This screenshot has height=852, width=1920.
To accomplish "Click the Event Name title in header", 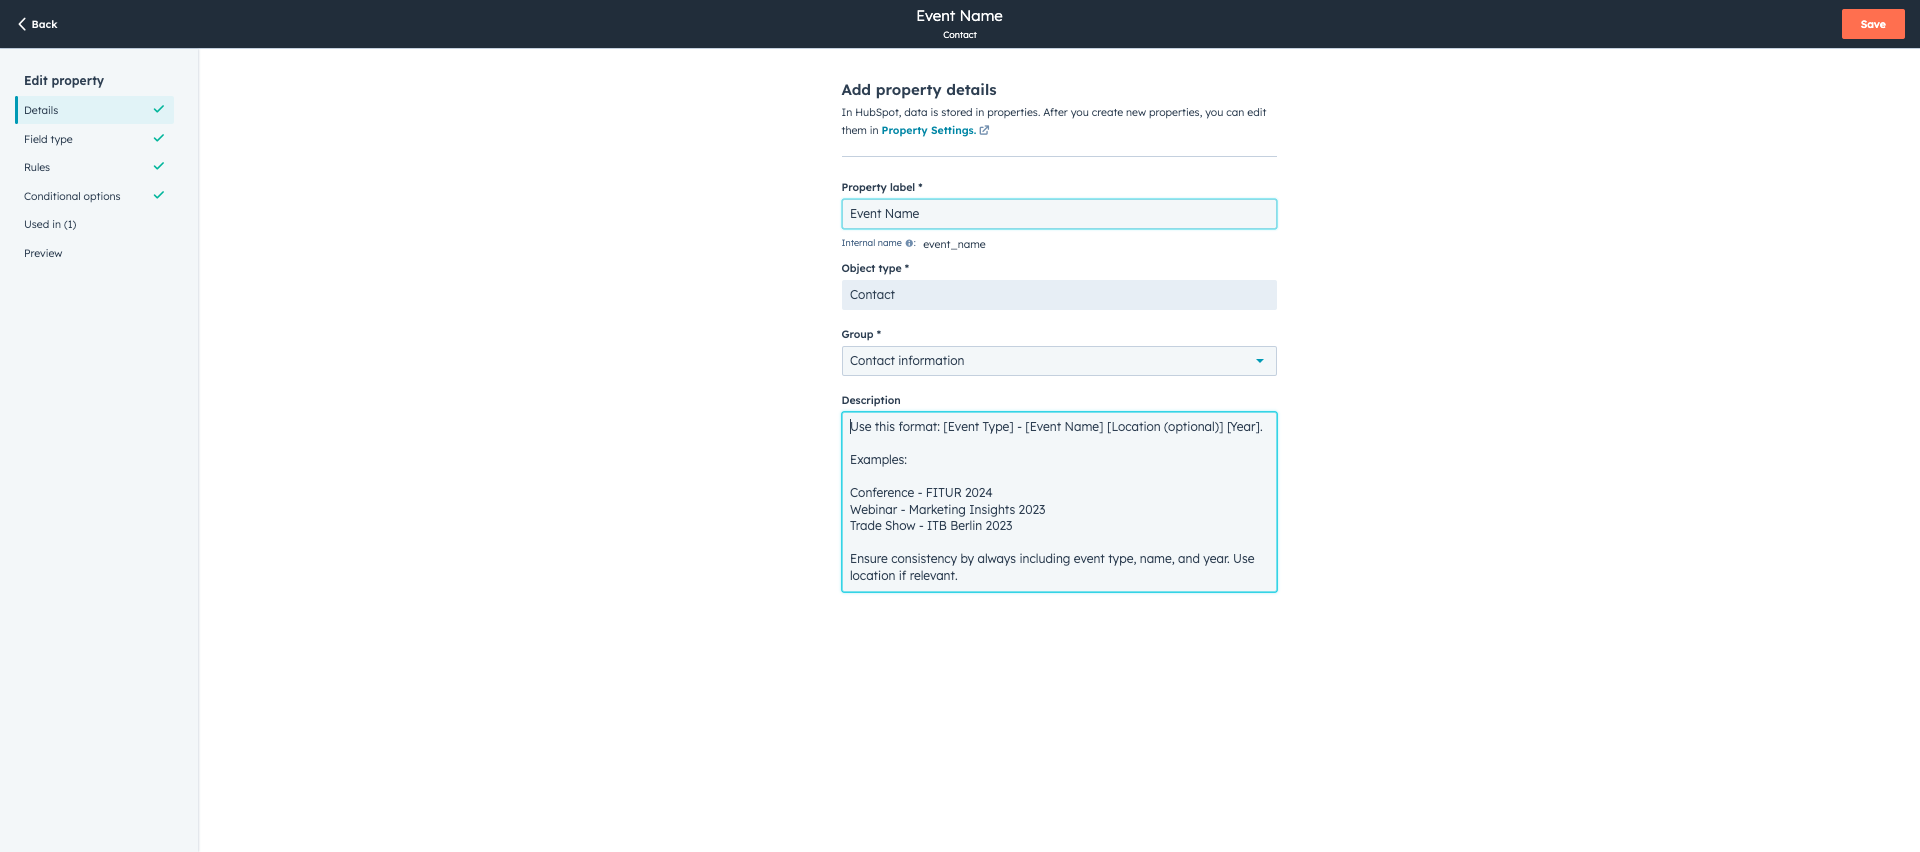I will pos(959,16).
